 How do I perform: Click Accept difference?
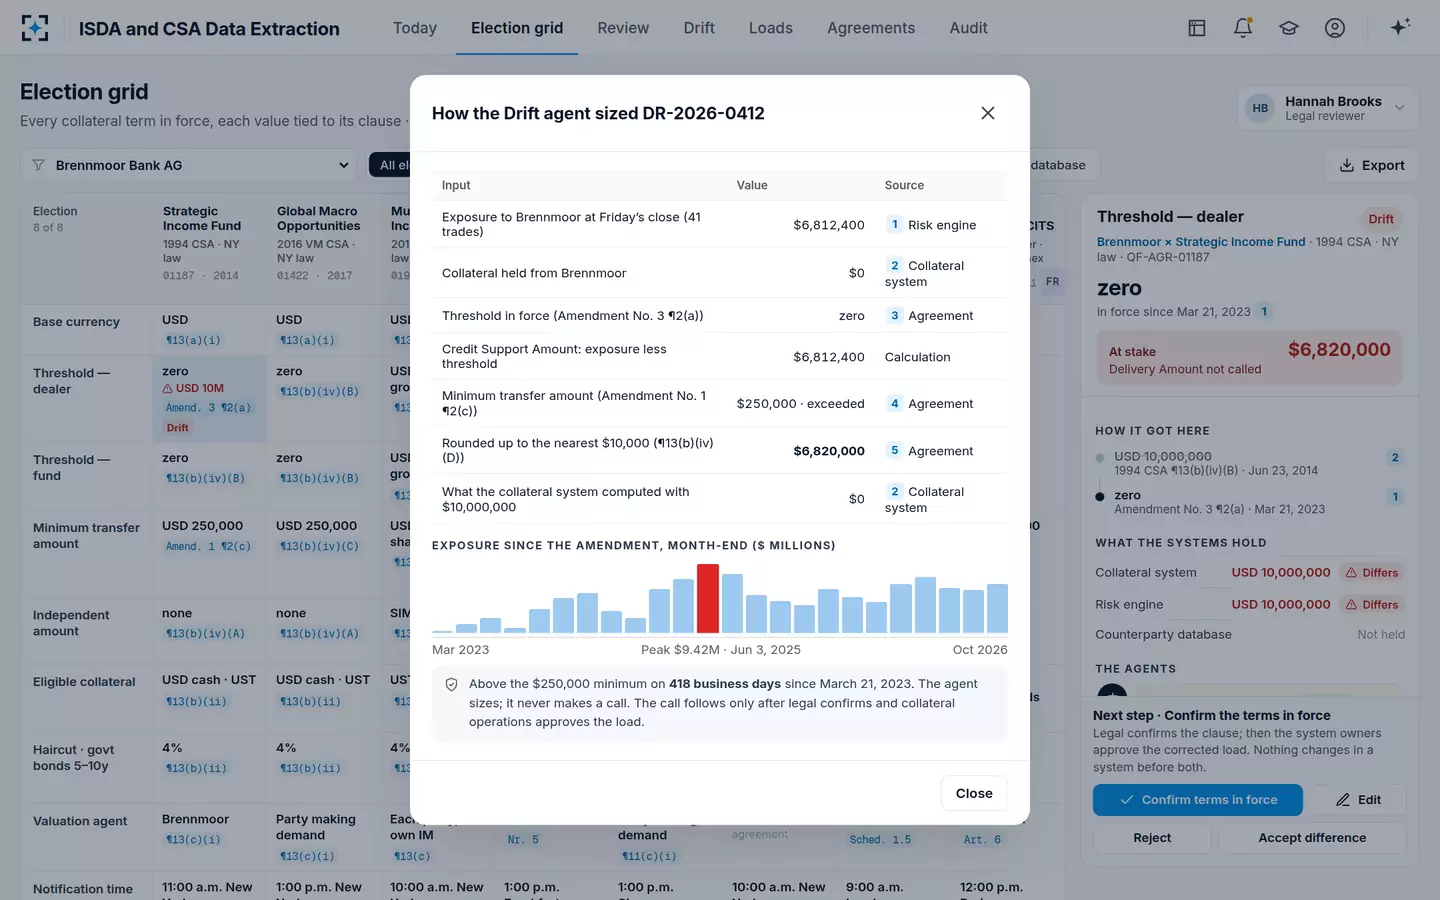[x=1312, y=838]
